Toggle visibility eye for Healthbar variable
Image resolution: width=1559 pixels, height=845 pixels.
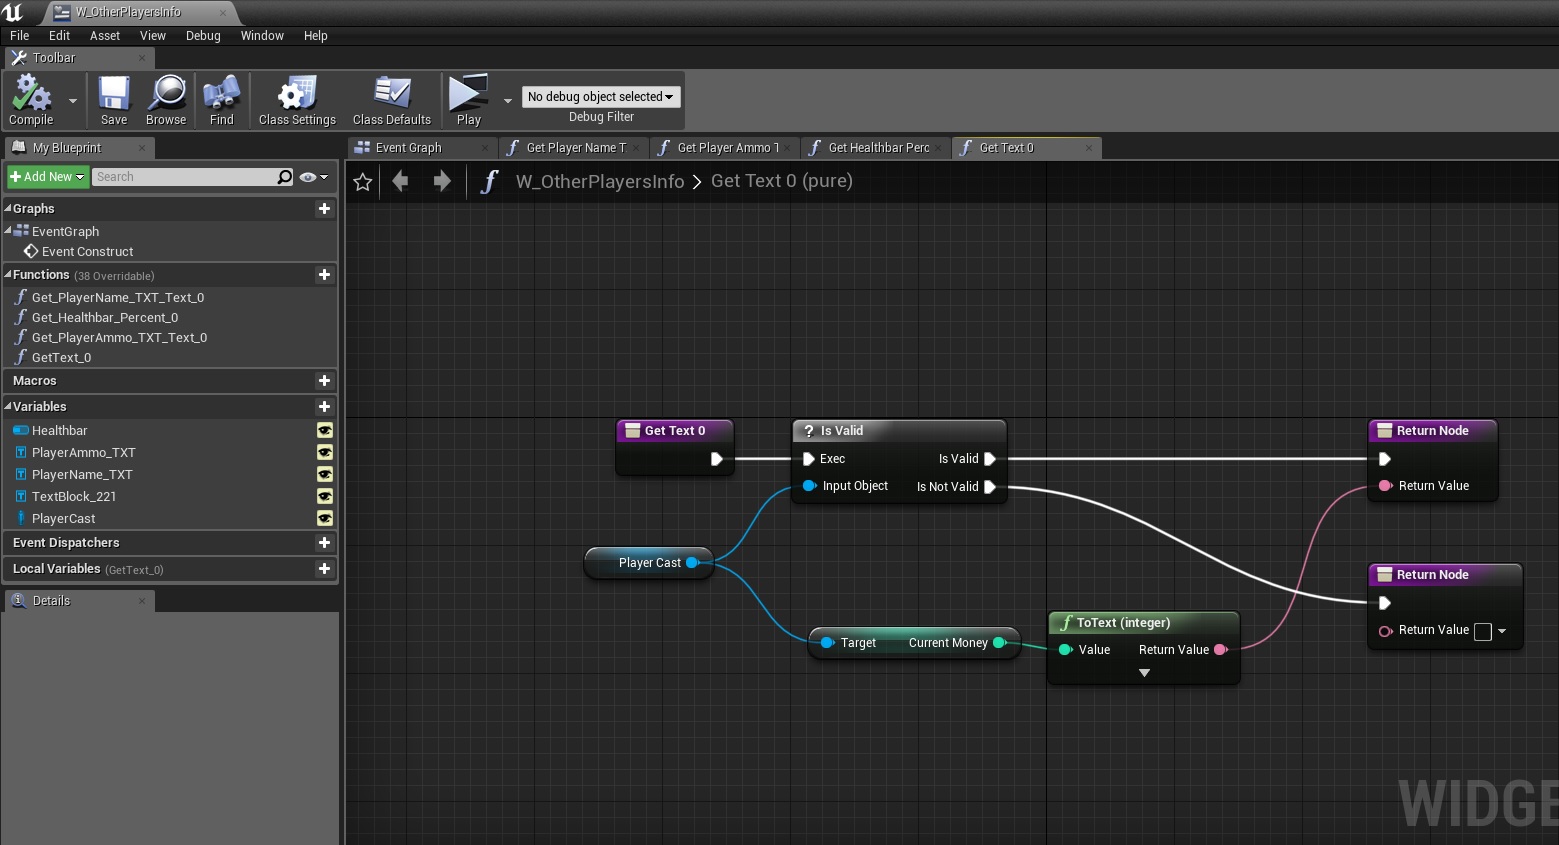click(x=324, y=431)
